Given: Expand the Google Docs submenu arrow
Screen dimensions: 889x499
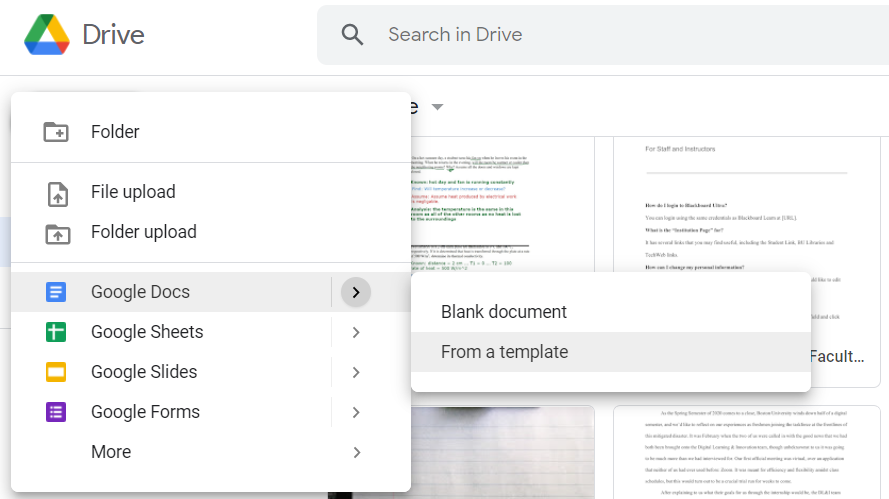Looking at the screenshot, I should [356, 292].
